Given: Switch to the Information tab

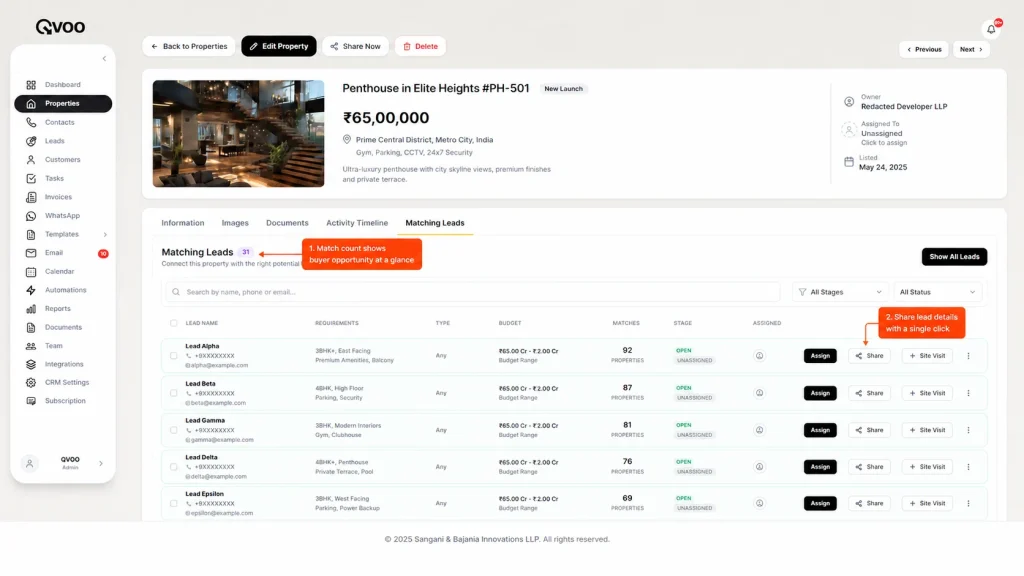Looking at the screenshot, I should pos(183,223).
